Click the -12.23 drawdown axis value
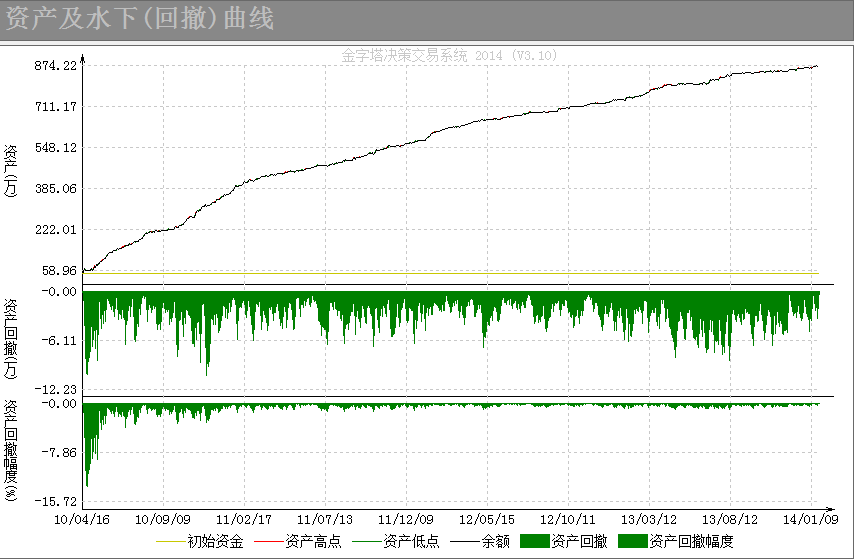854x559 pixels. (x=56, y=390)
